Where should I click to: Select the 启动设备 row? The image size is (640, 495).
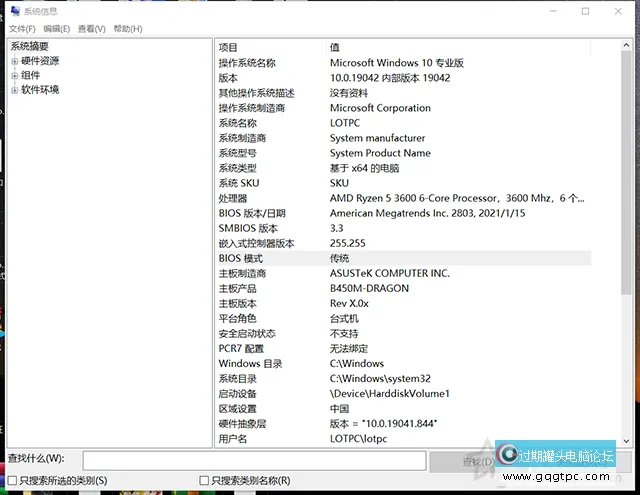point(403,394)
